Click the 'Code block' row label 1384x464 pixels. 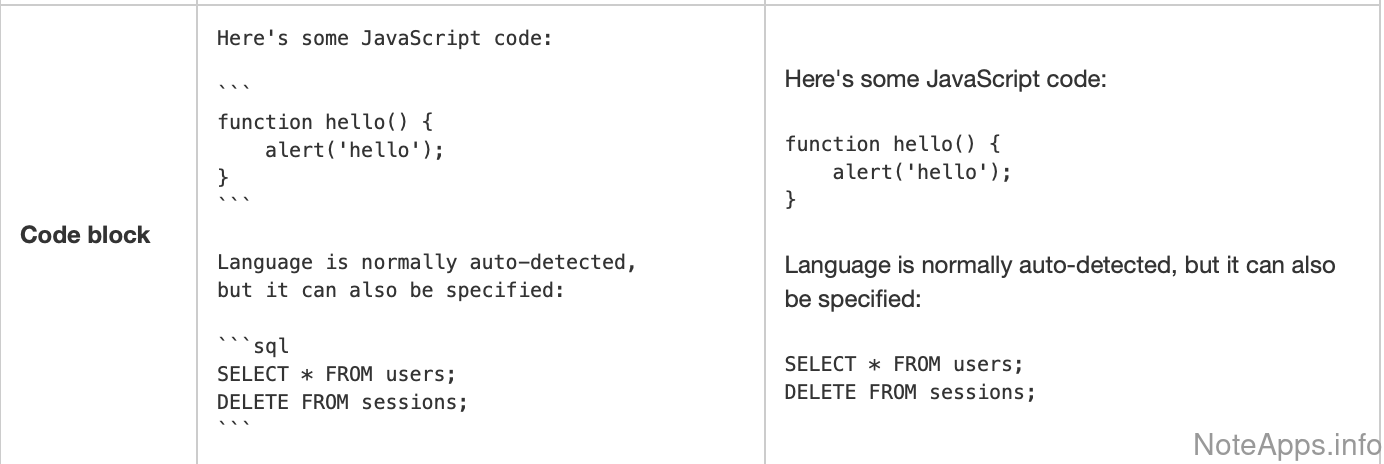pyautogui.click(x=85, y=235)
